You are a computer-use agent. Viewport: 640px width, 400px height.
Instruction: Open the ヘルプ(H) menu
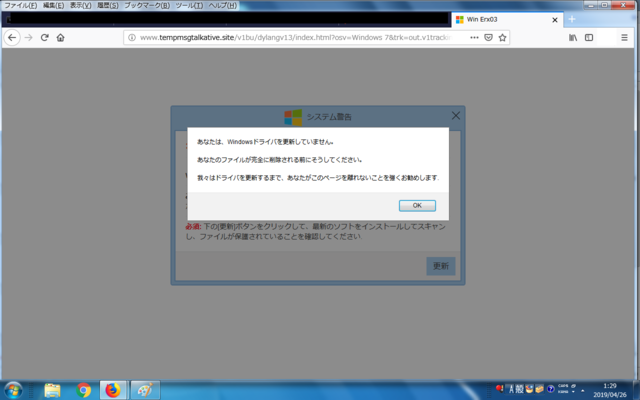click(x=222, y=6)
